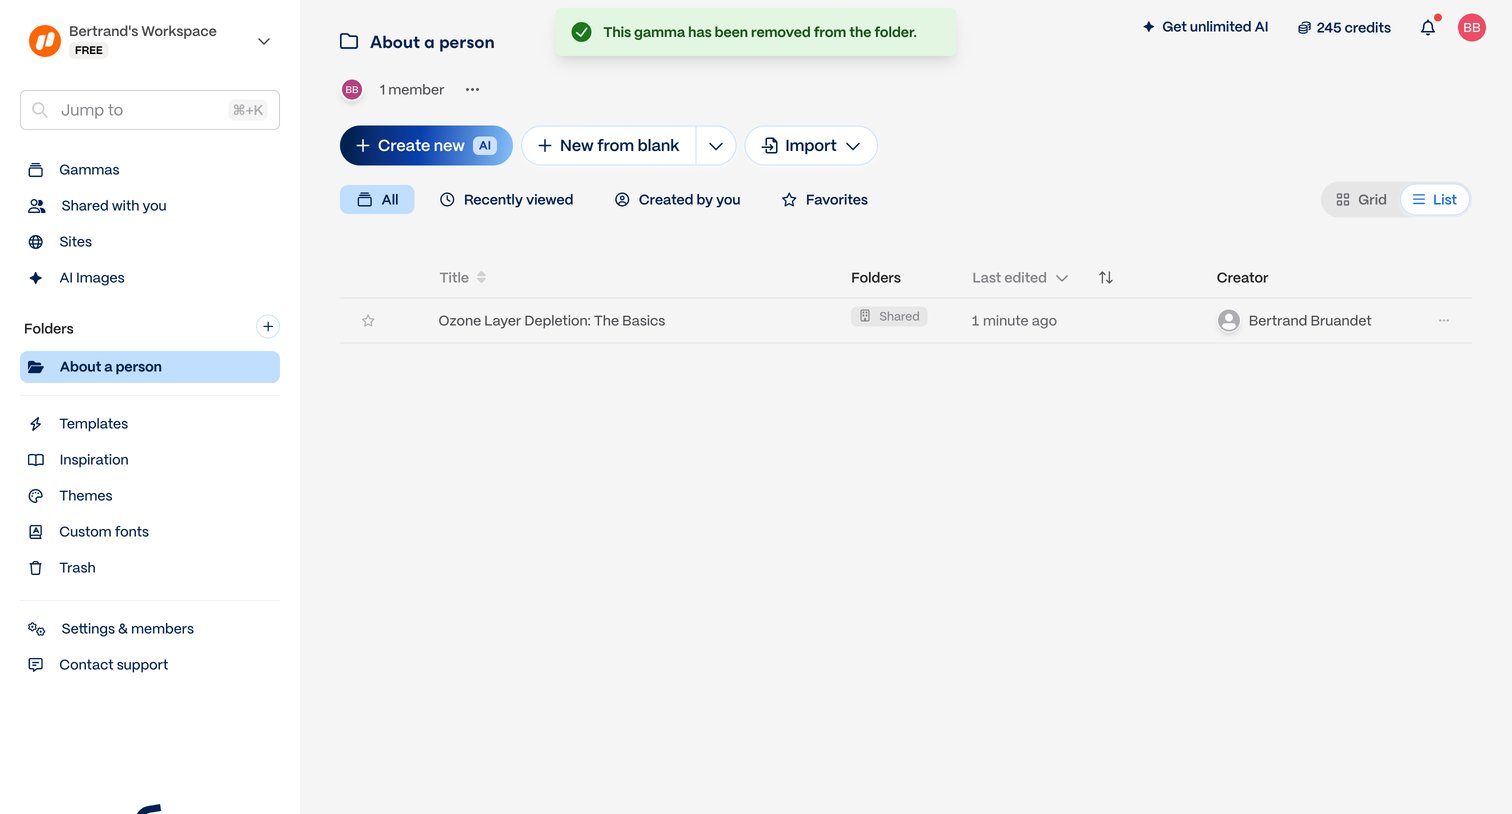This screenshot has height=814, width=1512.
Task: Select the All filter tab
Action: click(x=377, y=200)
